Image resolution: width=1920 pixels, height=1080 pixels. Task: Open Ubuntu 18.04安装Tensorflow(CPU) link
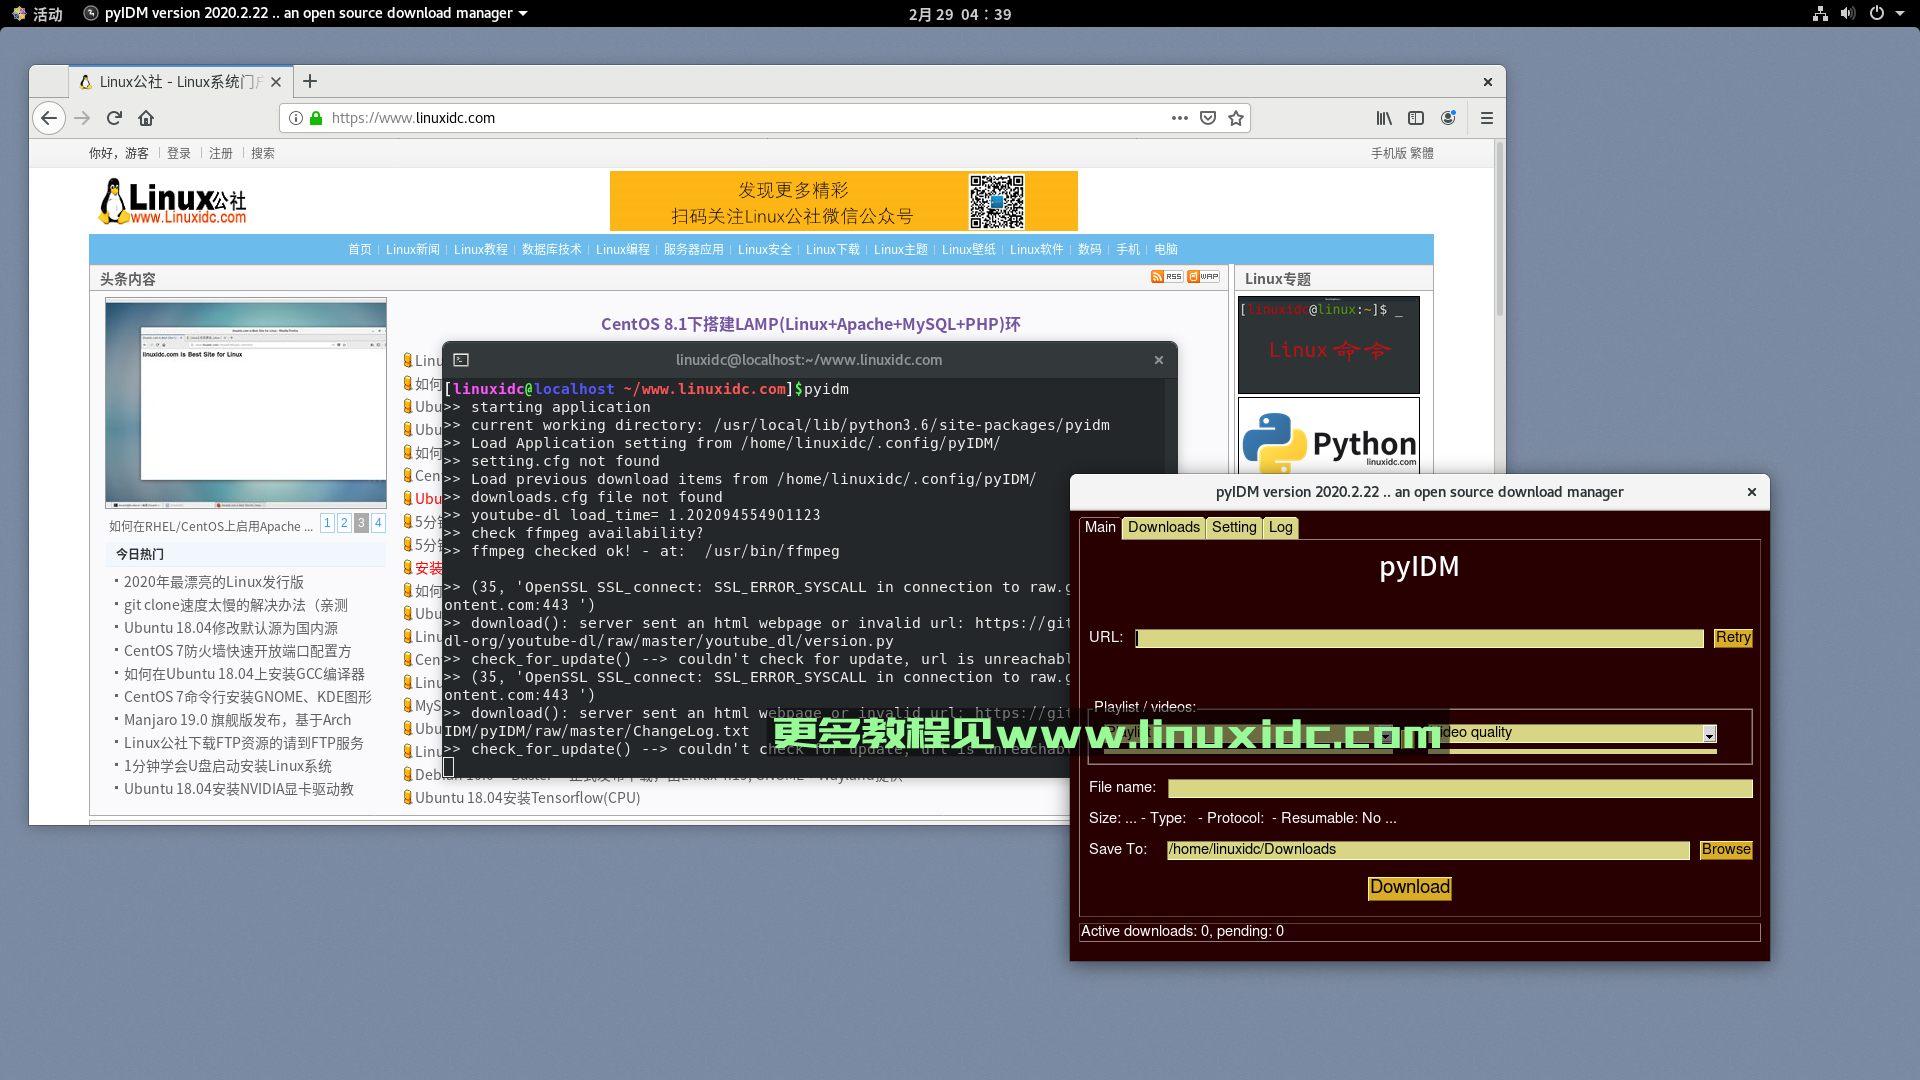click(x=528, y=798)
